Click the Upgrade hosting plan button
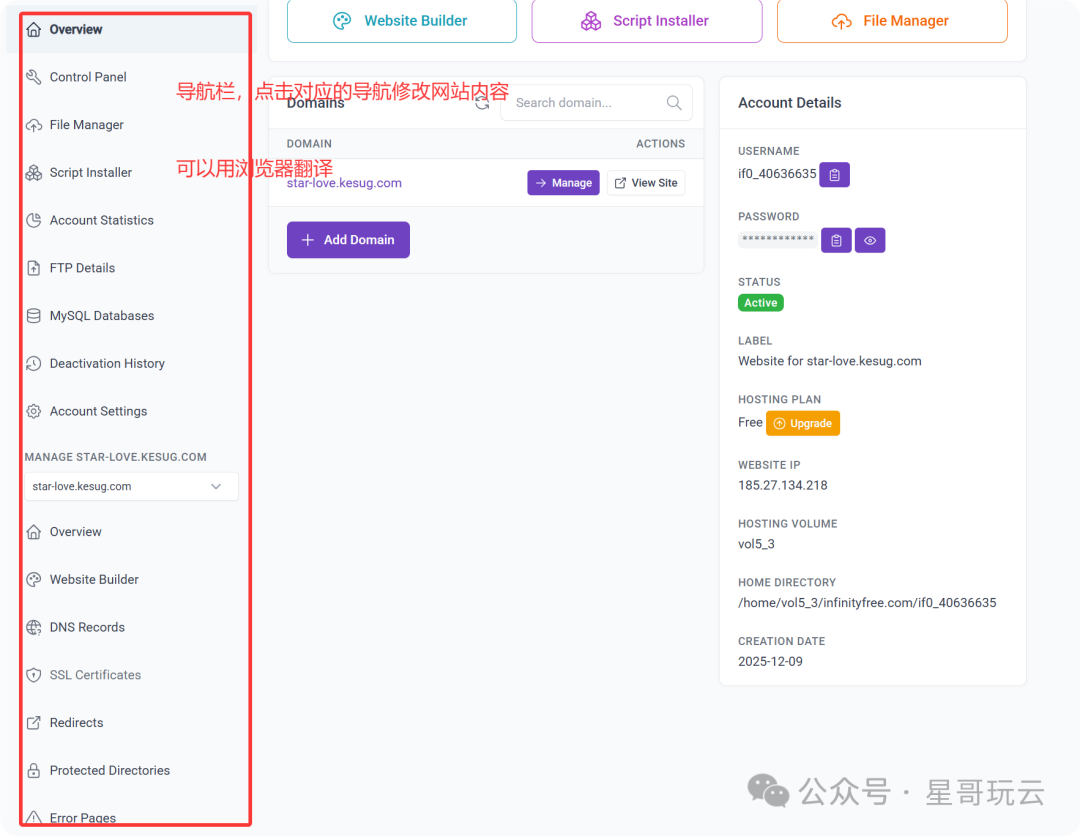 tap(803, 424)
